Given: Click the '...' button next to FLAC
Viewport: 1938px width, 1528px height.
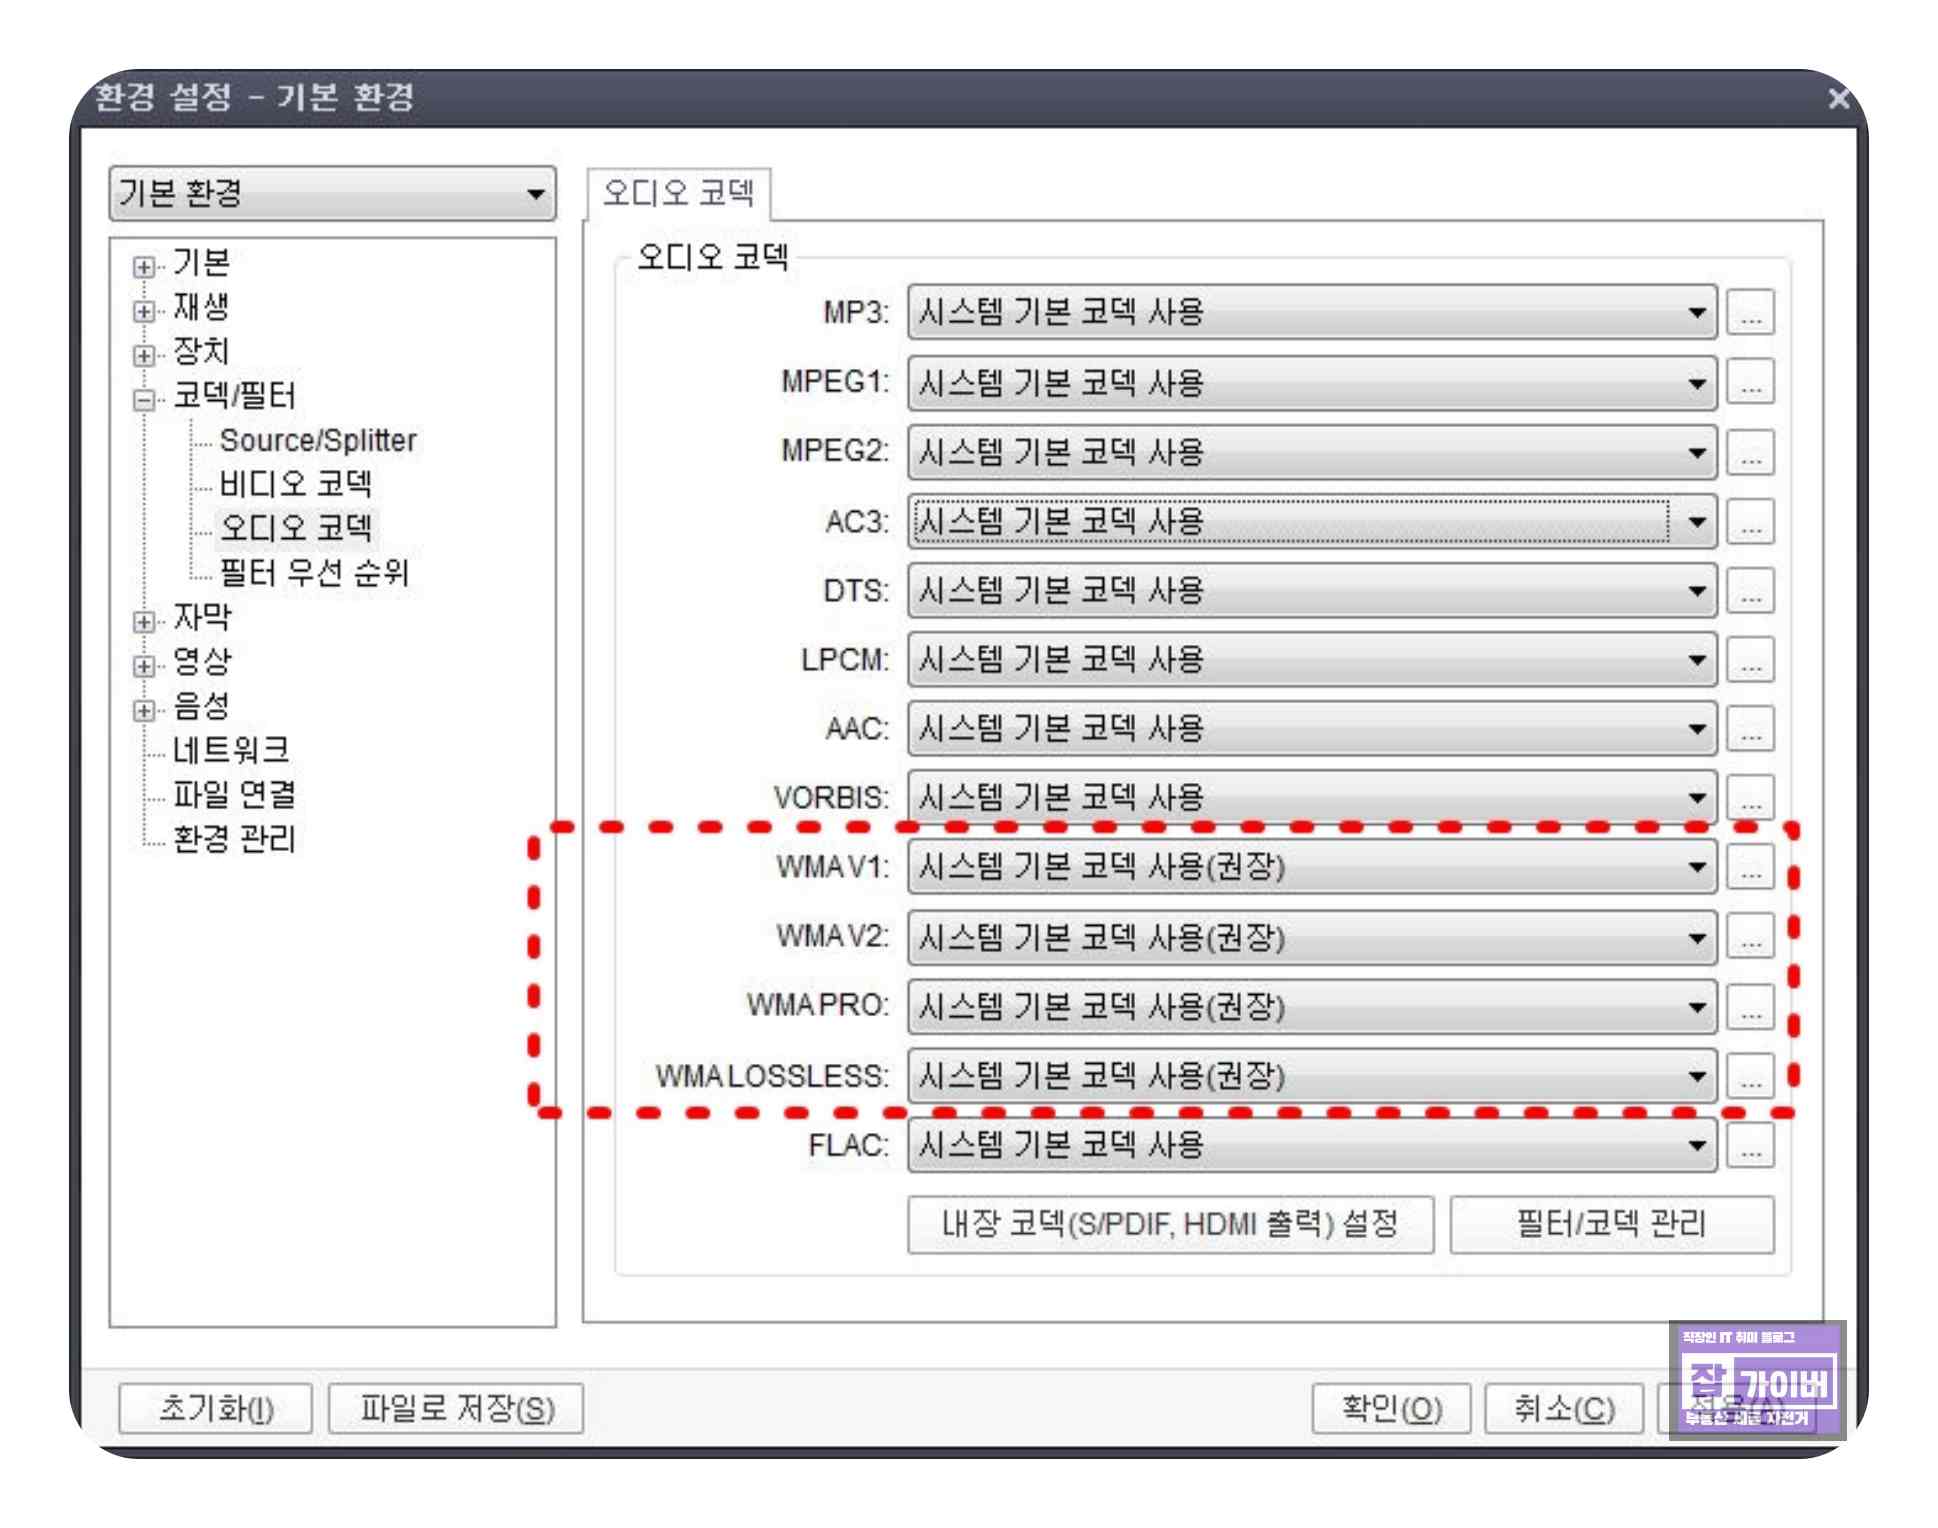Looking at the screenshot, I should tap(1750, 1145).
